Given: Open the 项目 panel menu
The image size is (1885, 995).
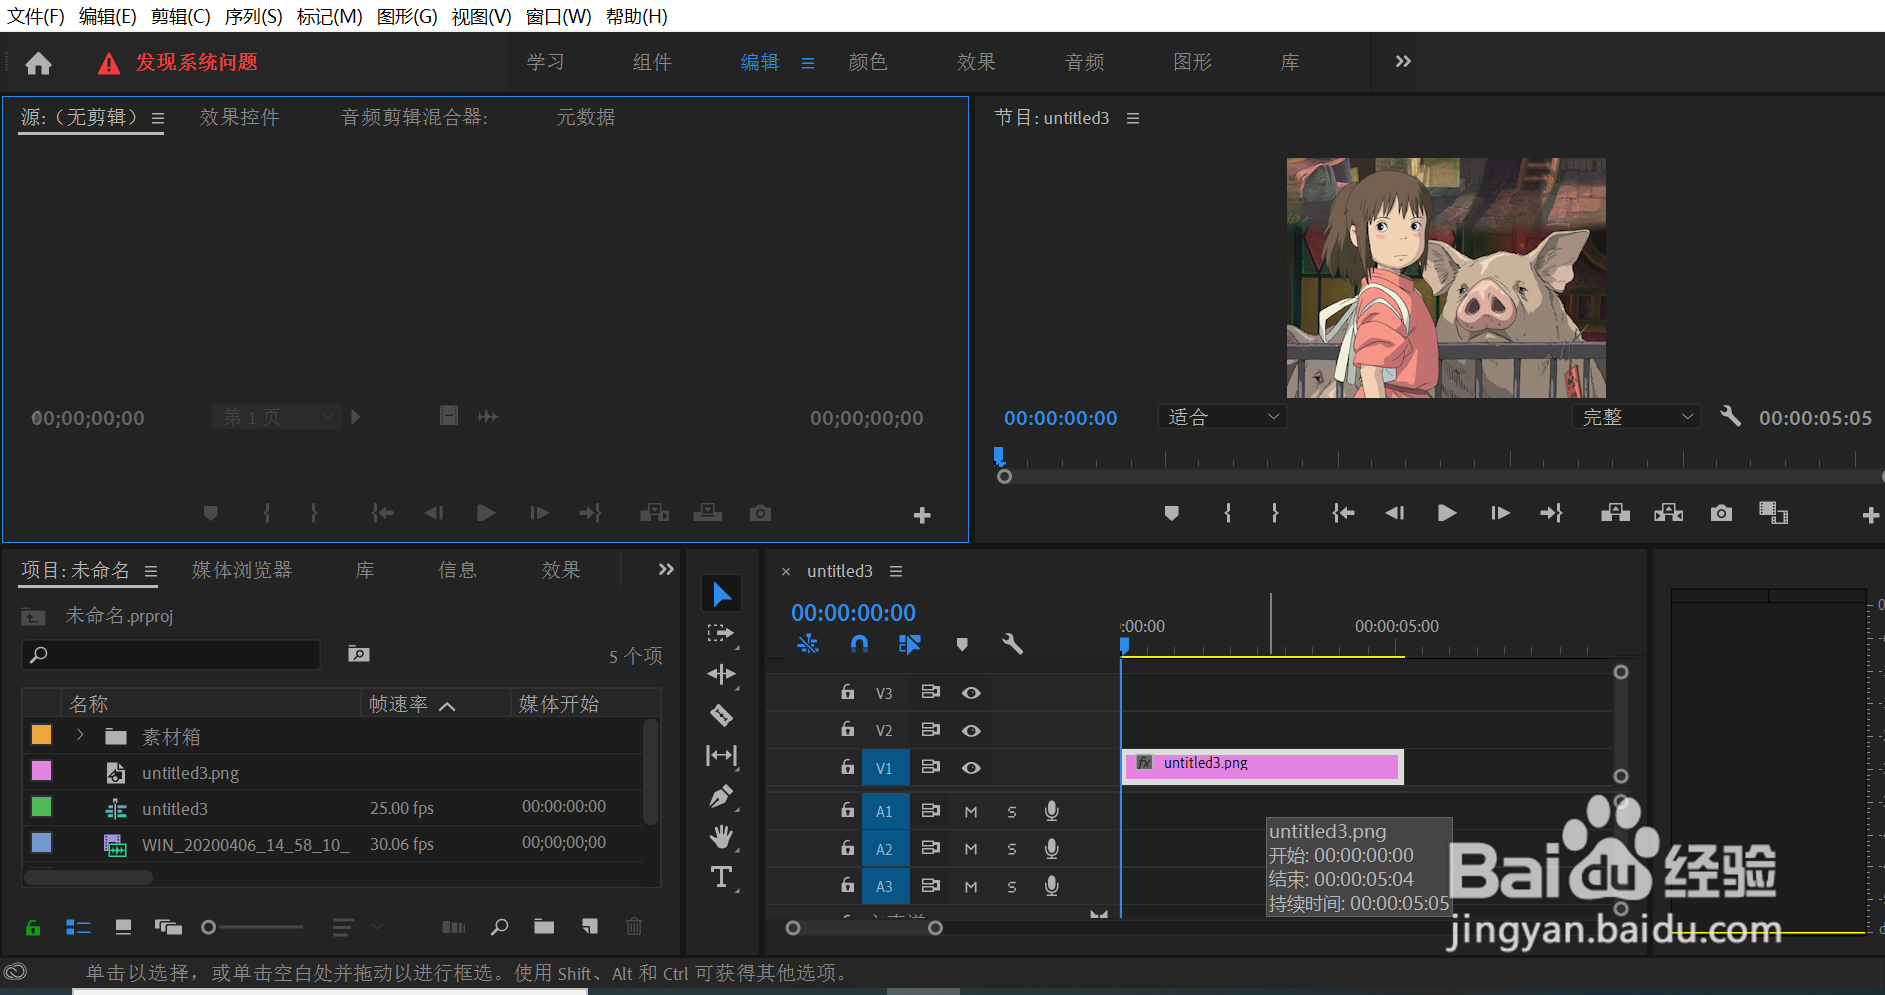Looking at the screenshot, I should 151,571.
